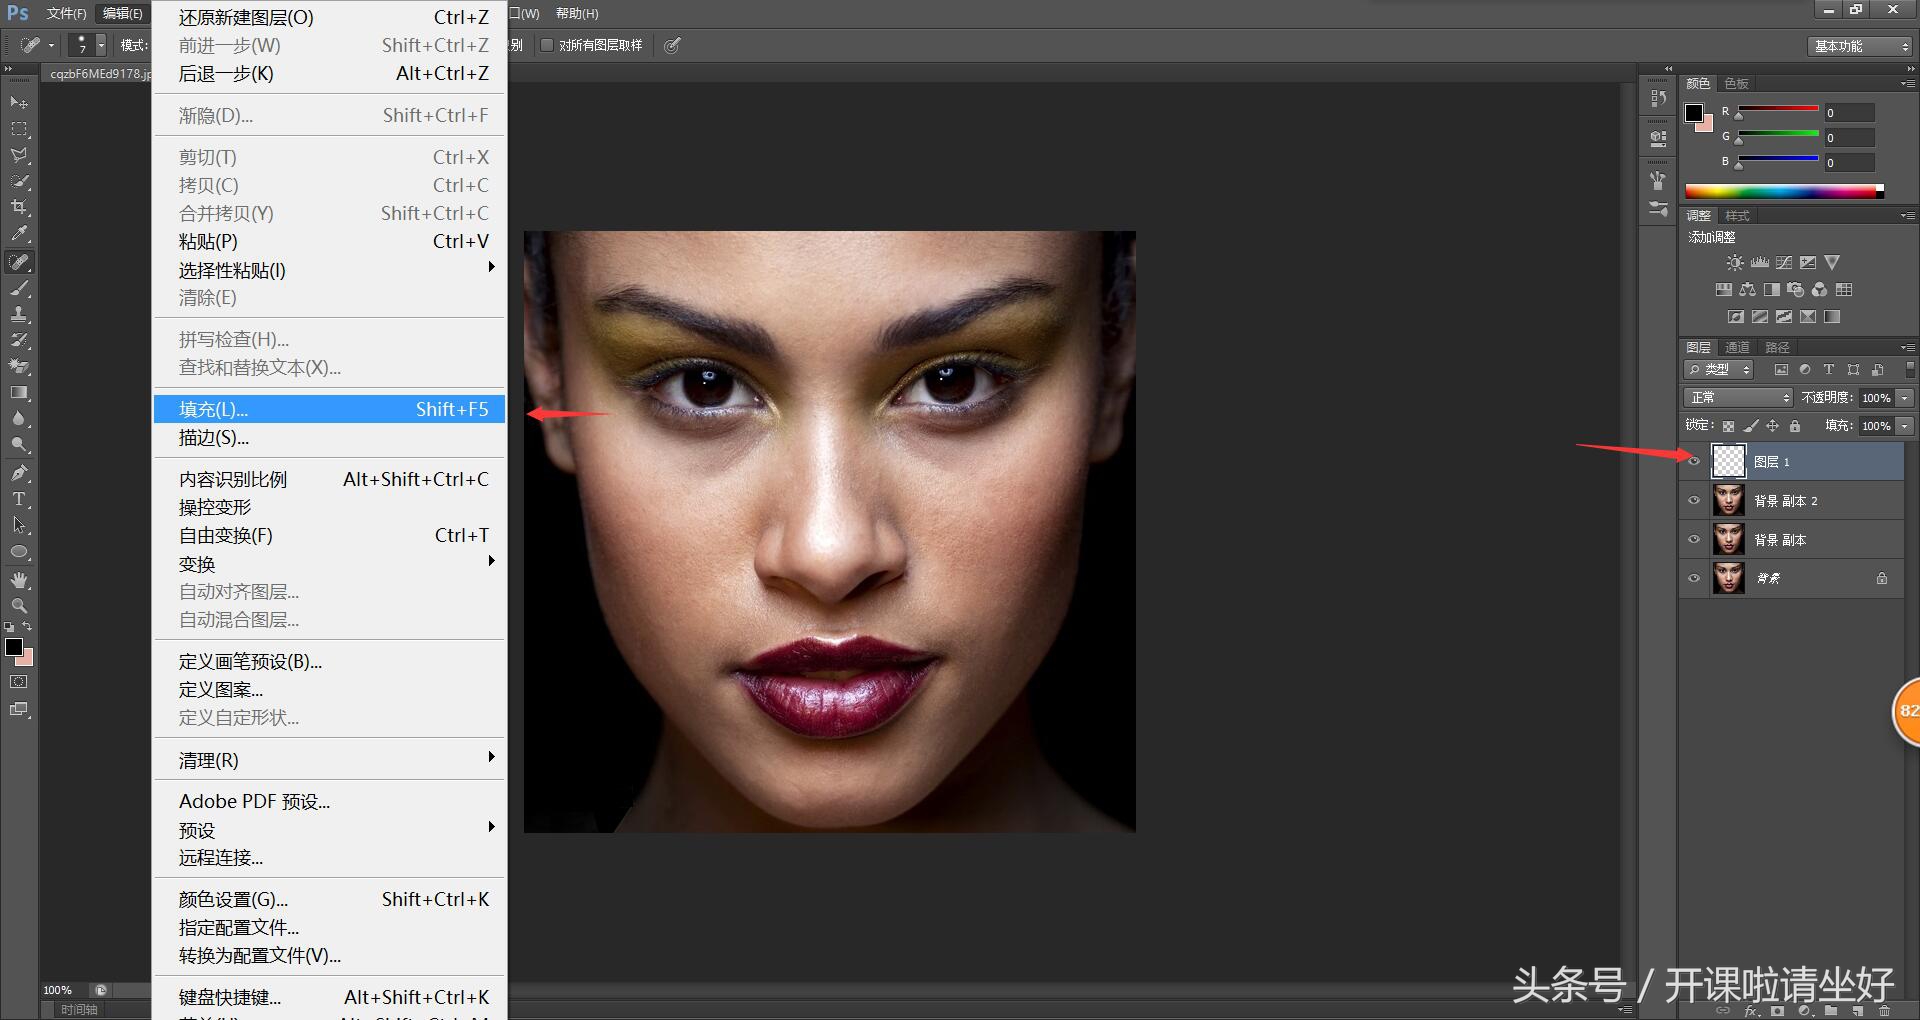1920x1020 pixels.
Task: Pick the Horizontal Type tool
Action: [19, 499]
